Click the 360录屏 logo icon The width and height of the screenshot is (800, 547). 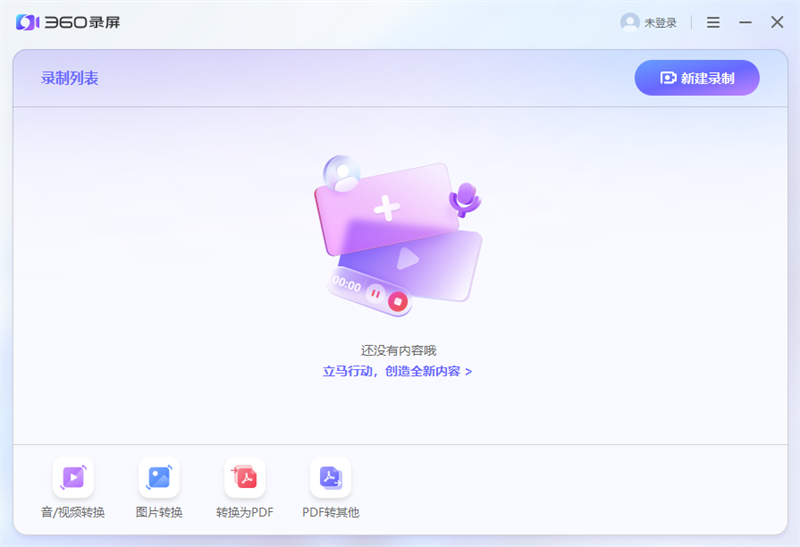28,22
